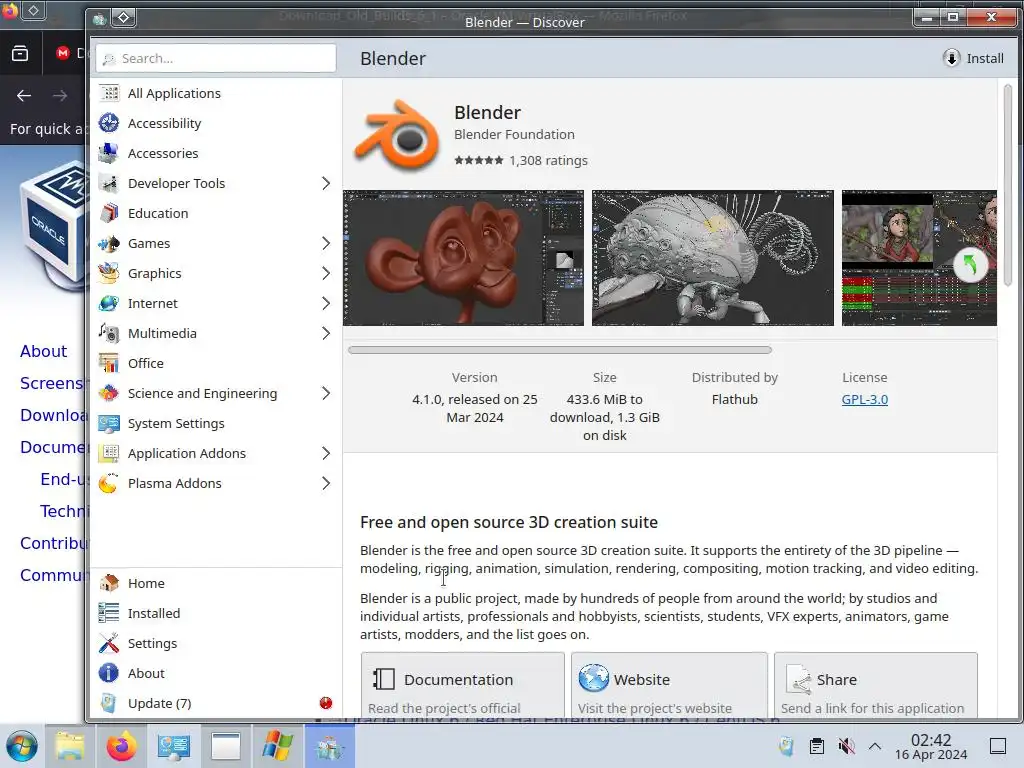Click the All Applications category icon
Viewport: 1024px width, 768px height.
coord(109,93)
